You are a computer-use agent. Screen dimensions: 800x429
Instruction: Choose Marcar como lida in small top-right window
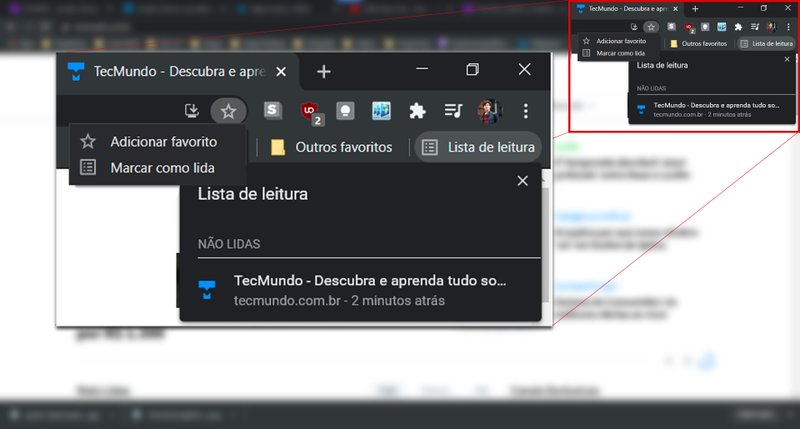pyautogui.click(x=616, y=53)
